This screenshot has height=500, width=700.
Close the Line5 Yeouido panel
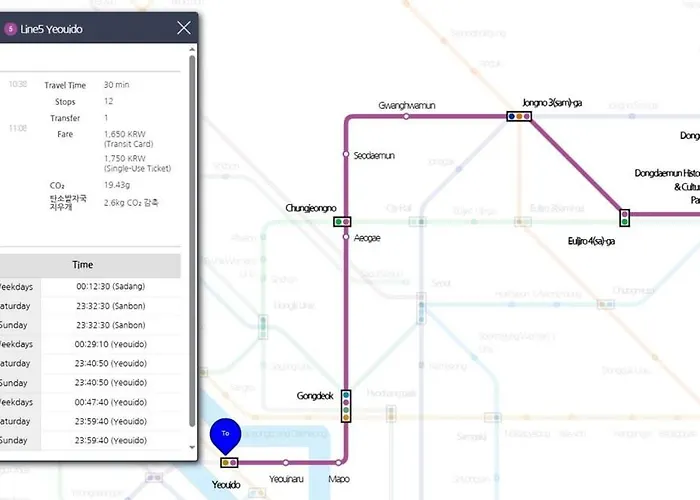pyautogui.click(x=184, y=28)
